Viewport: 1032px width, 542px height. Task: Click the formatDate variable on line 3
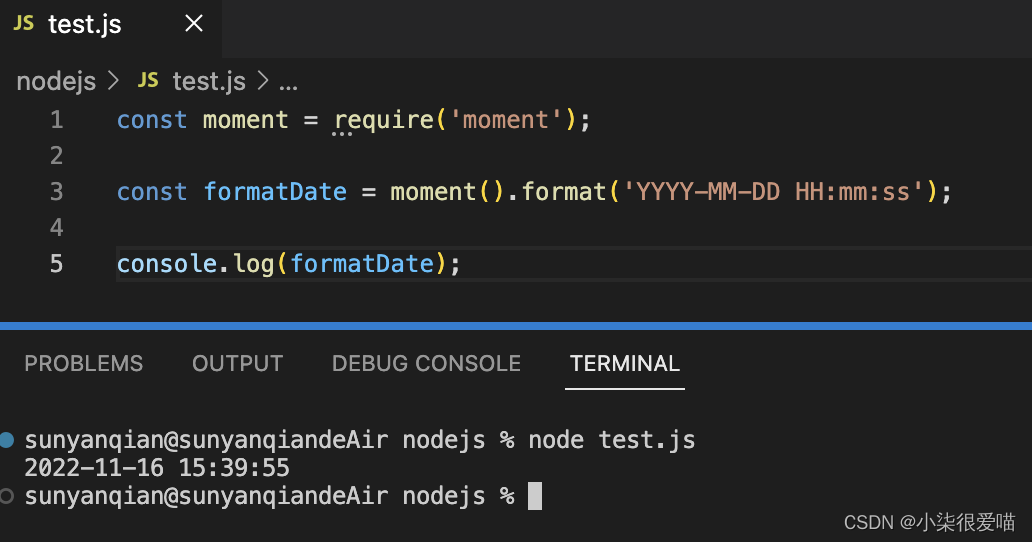[275, 191]
